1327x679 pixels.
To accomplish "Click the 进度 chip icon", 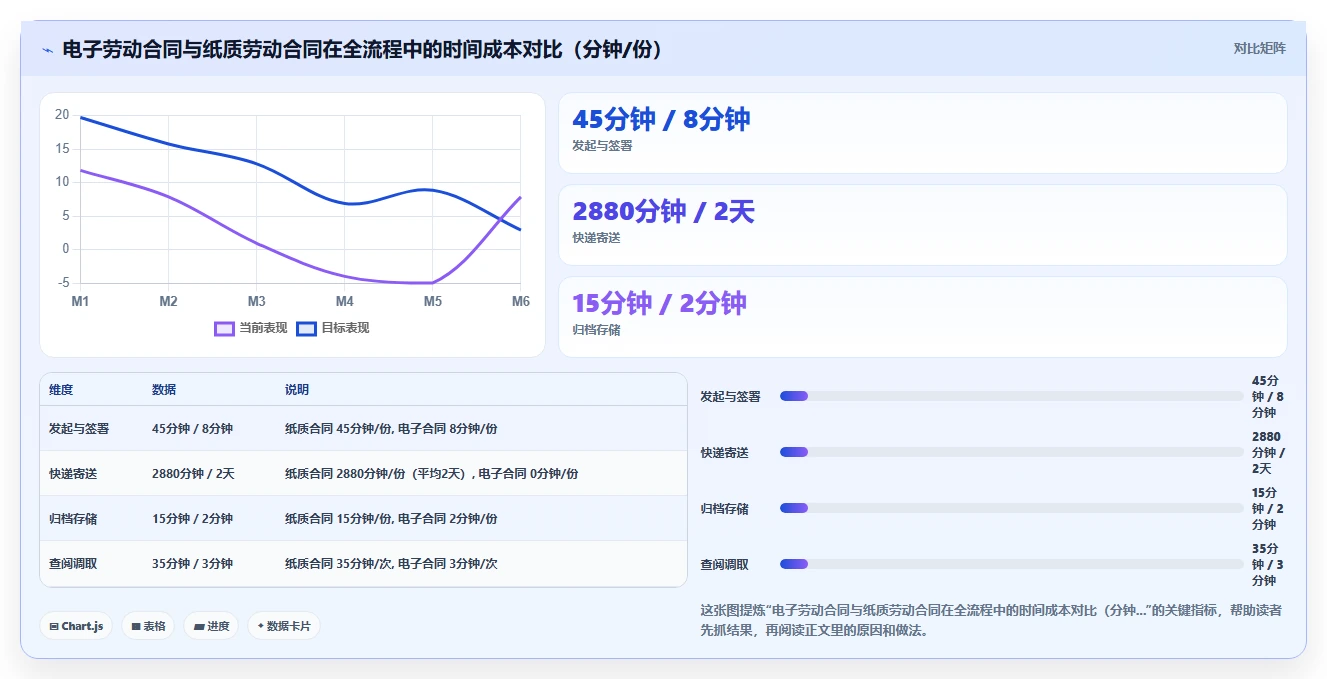I will point(199,626).
